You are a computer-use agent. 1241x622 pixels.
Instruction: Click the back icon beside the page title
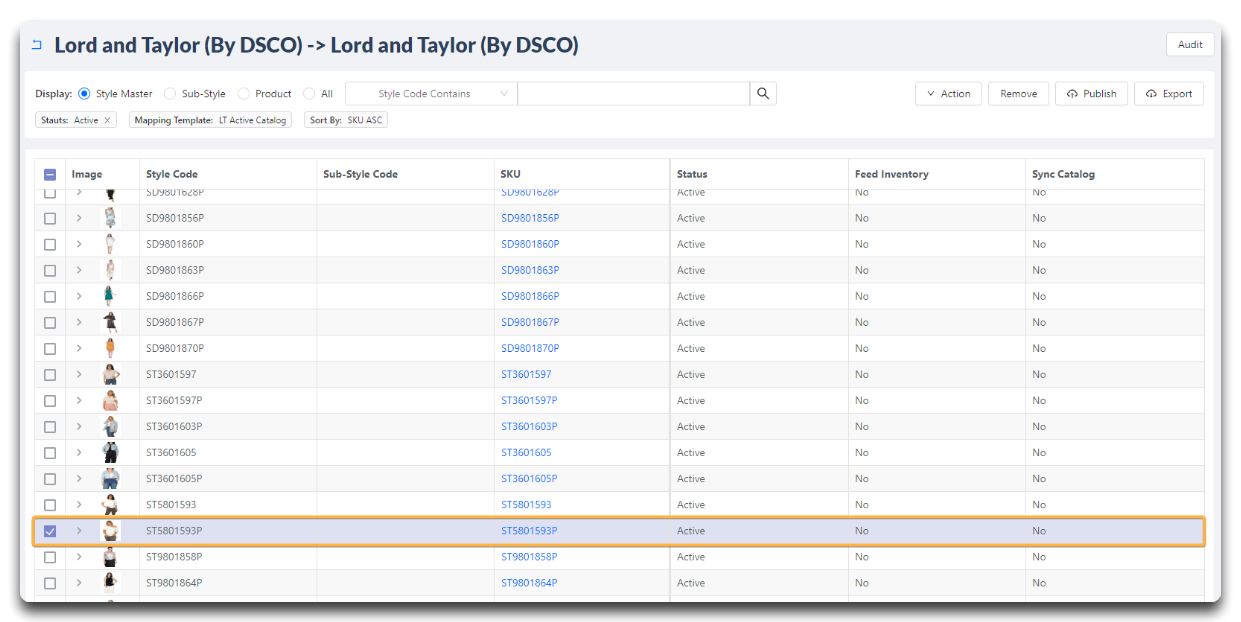coord(37,45)
